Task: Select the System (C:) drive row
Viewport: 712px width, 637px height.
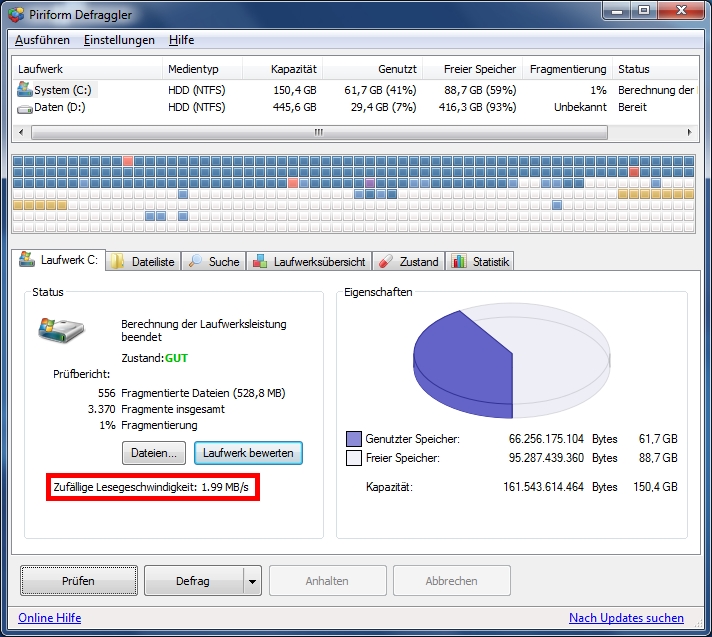Action: [x=355, y=90]
